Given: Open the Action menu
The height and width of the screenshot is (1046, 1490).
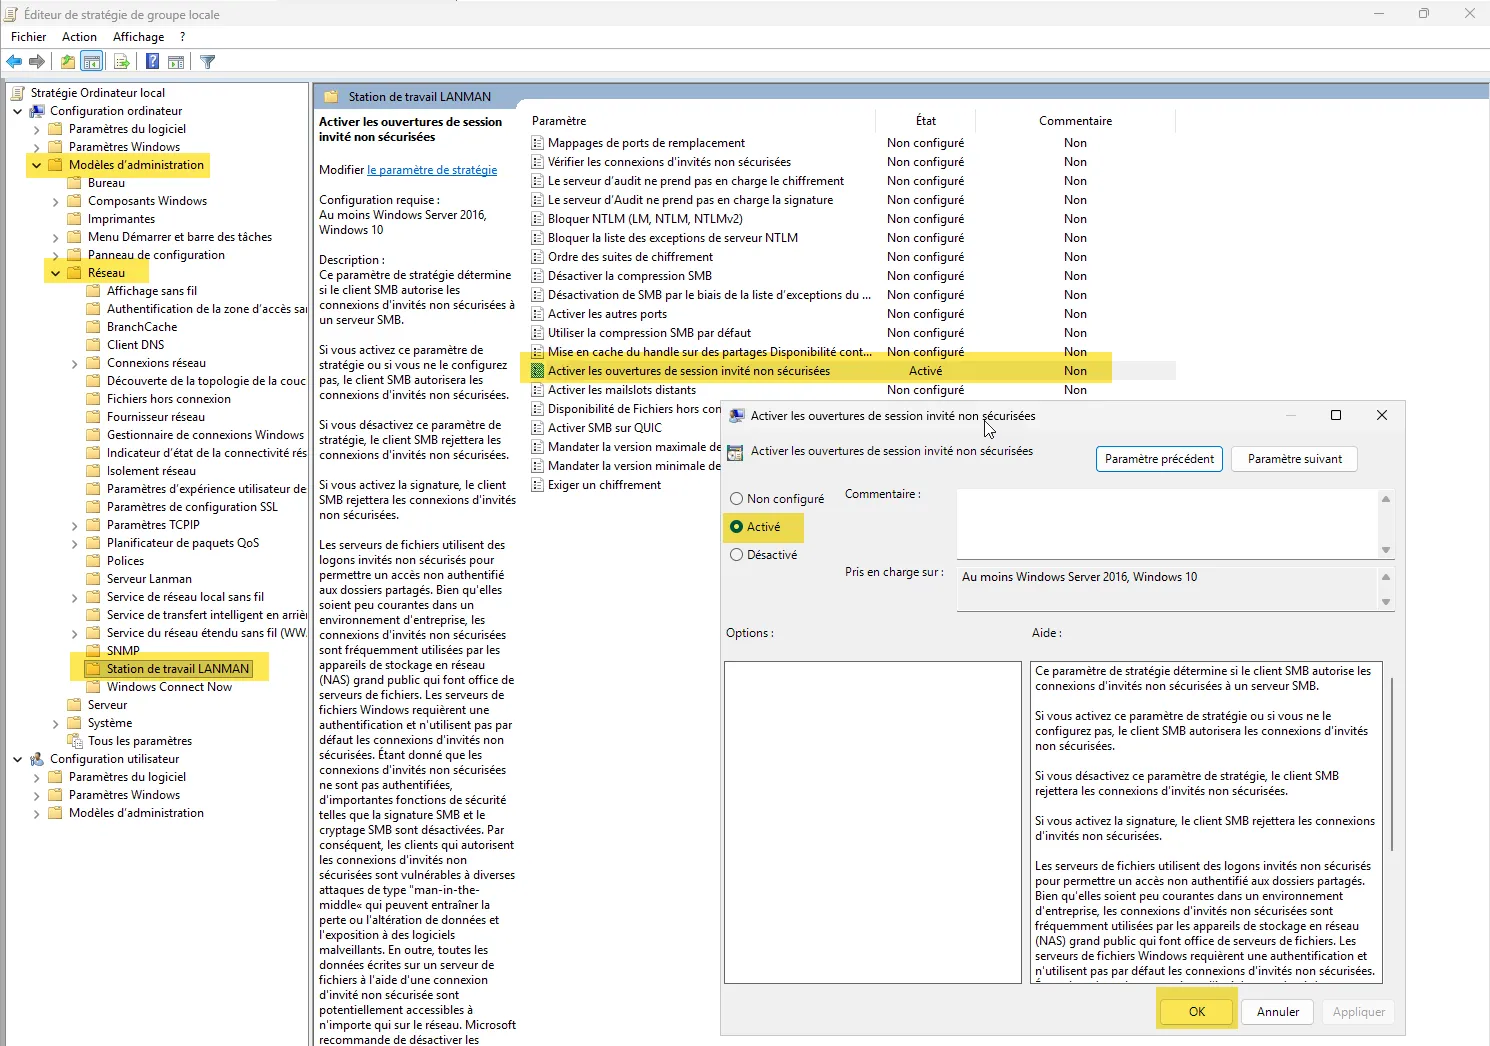Looking at the screenshot, I should pos(79,37).
